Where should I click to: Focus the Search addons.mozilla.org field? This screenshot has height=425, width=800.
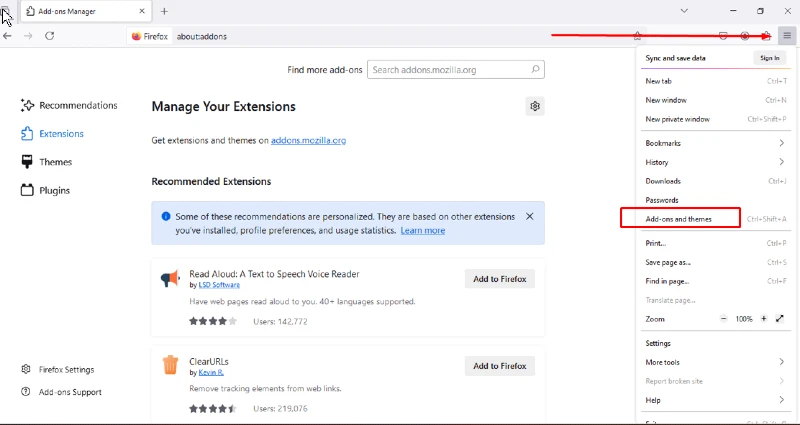point(456,69)
